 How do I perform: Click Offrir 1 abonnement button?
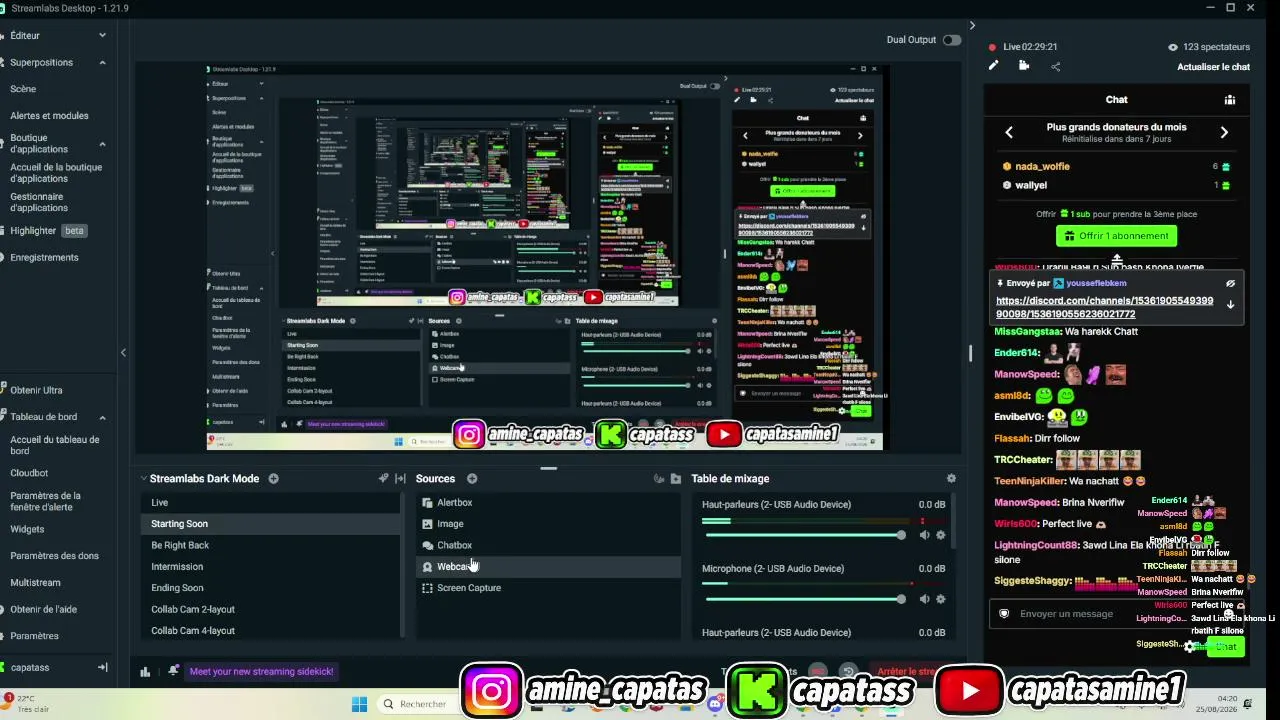point(1116,236)
